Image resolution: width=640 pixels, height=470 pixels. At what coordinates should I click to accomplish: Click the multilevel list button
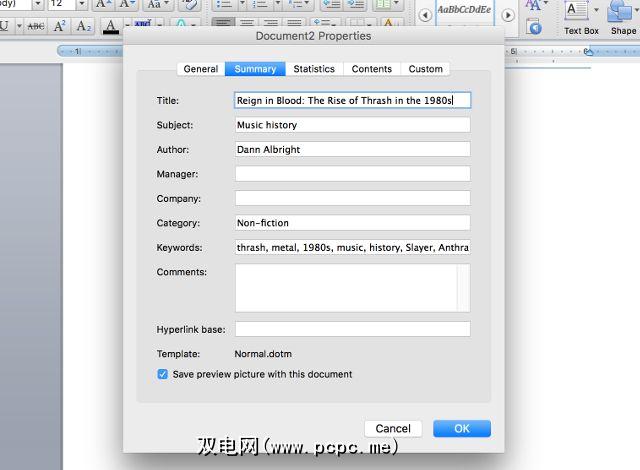pyautogui.click(x=295, y=4)
